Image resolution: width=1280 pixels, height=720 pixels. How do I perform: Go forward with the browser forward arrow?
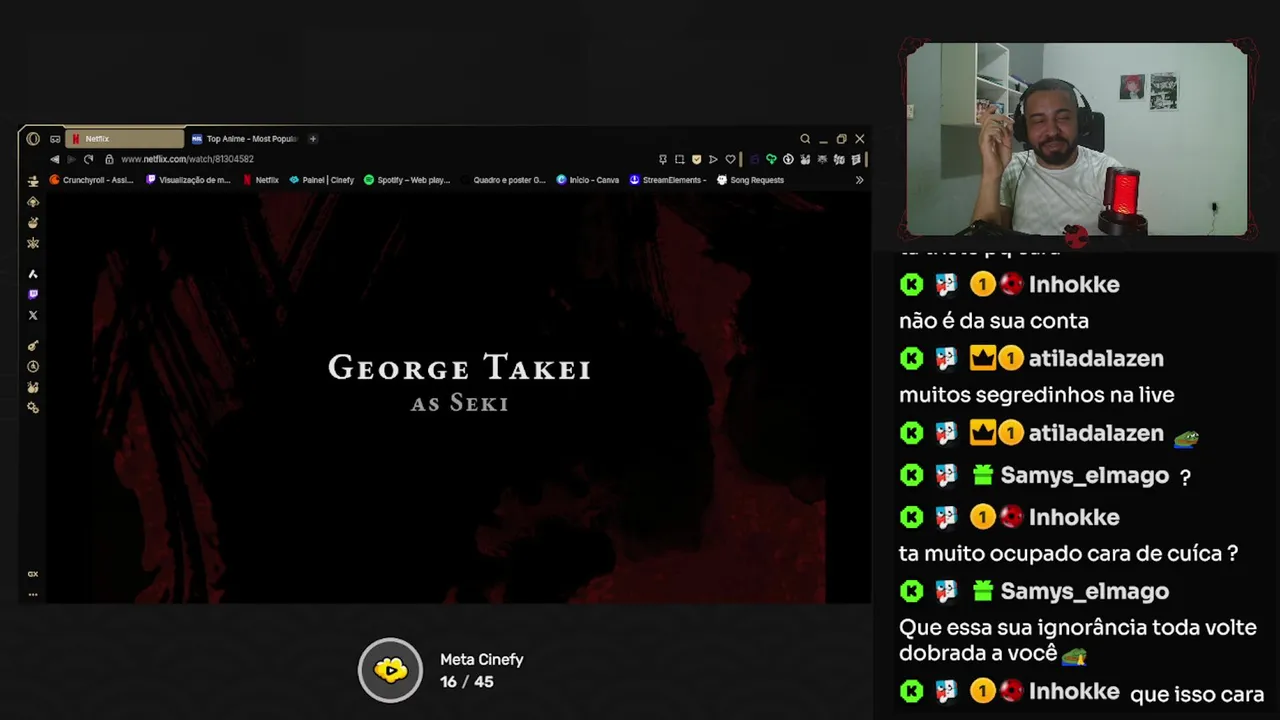(71, 159)
